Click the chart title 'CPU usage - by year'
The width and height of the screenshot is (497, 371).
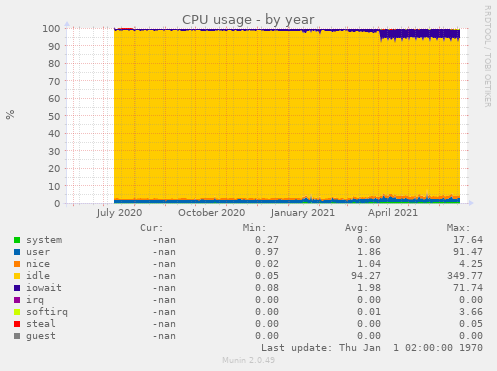(248, 20)
